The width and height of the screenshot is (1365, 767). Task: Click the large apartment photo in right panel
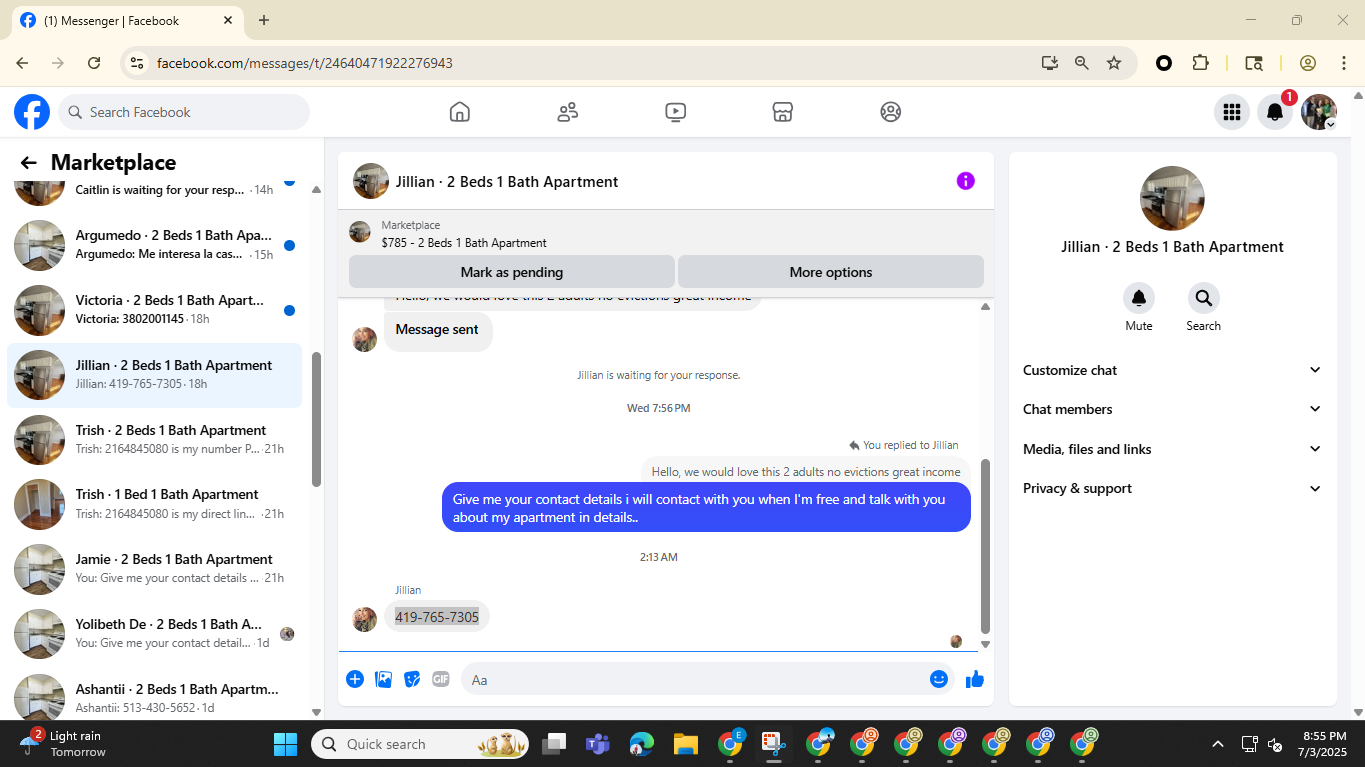(x=1172, y=198)
